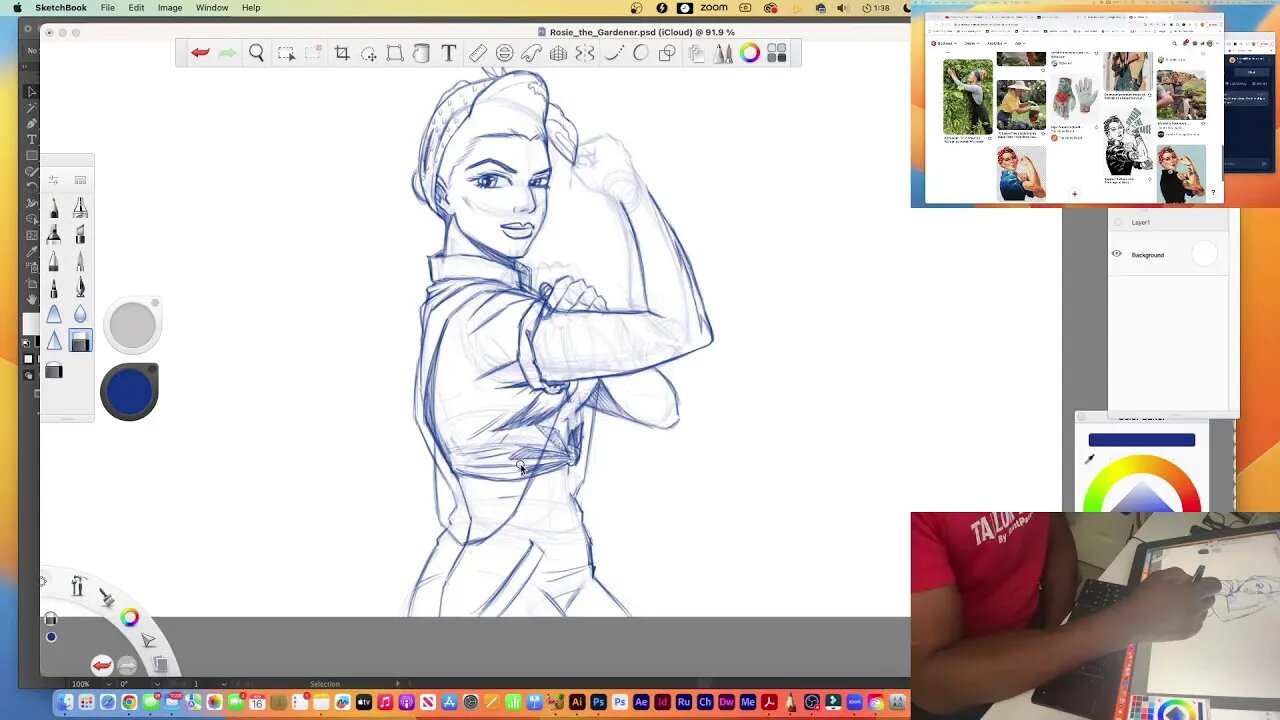Viewport: 1280px width, 720px height.
Task: Open the Brush Library from toolbar
Action: coord(722,53)
